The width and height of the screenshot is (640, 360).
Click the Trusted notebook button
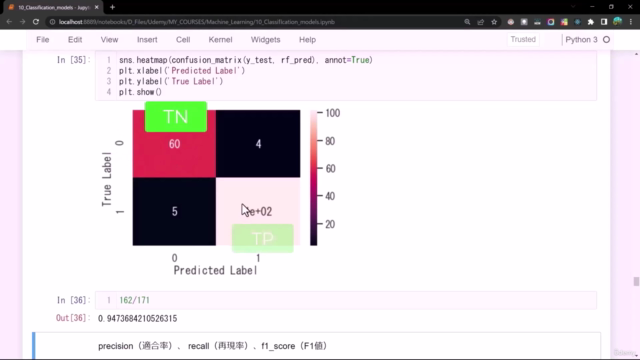pos(523,39)
